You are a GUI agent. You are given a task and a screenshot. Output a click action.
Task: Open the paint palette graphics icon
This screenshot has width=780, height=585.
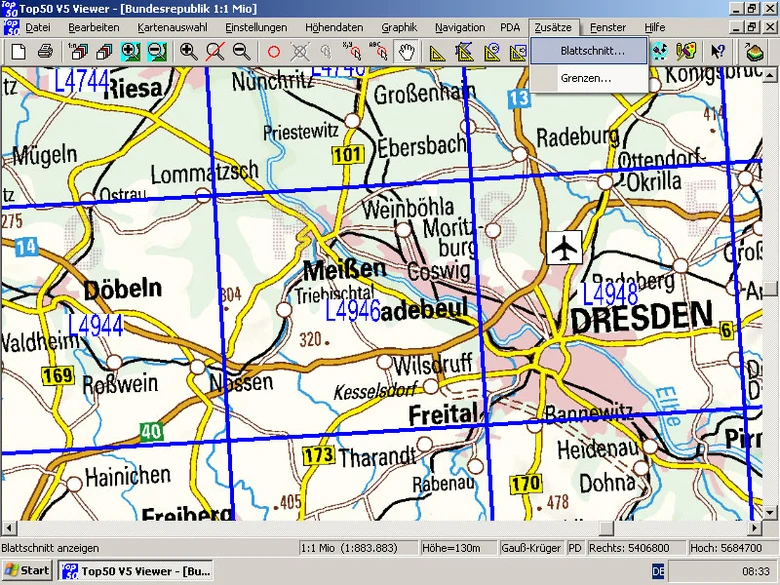pyautogui.click(x=685, y=51)
